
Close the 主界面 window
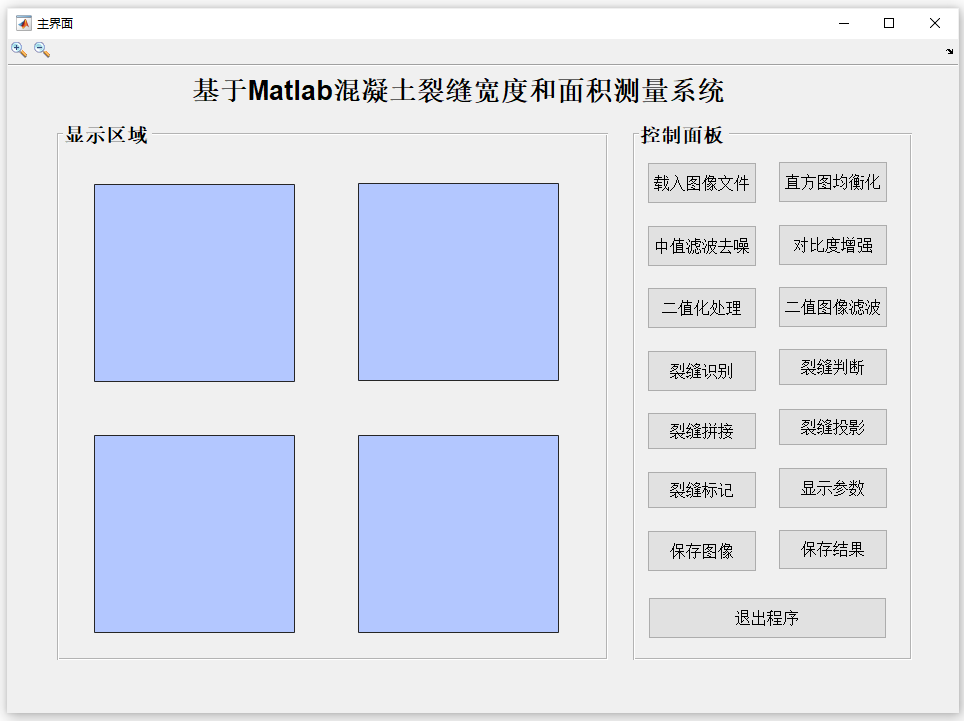(934, 23)
